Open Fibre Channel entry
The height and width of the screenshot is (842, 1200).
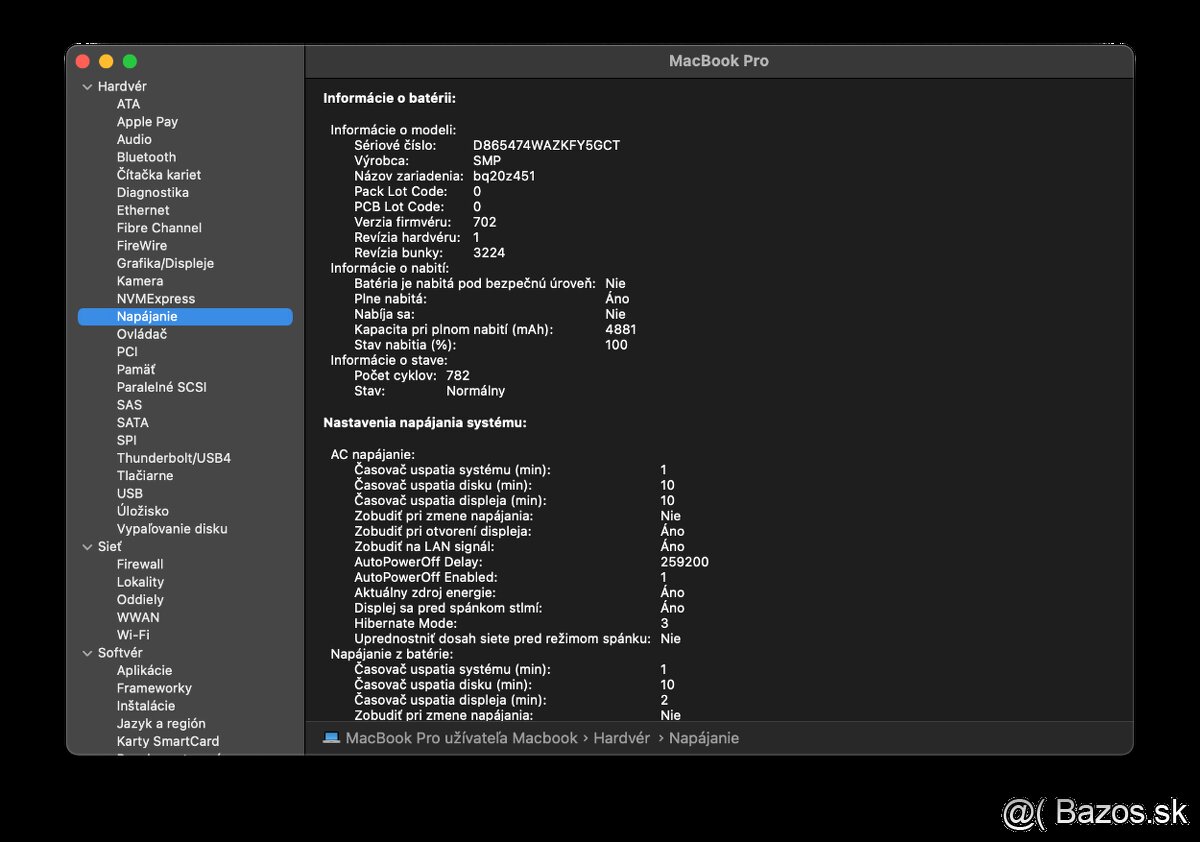coord(159,228)
